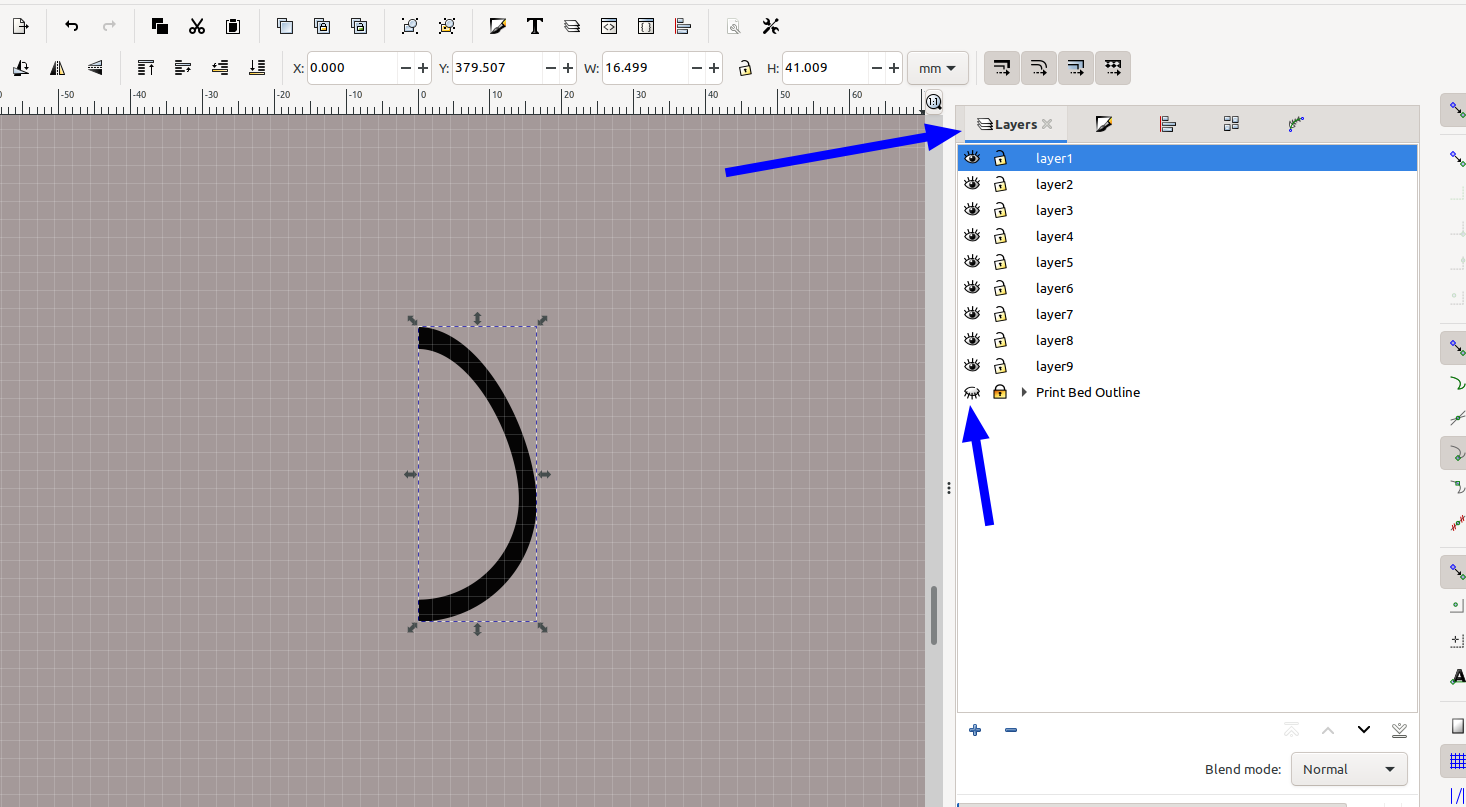1466x807 pixels.
Task: Click the H height input field
Action: click(x=825, y=68)
